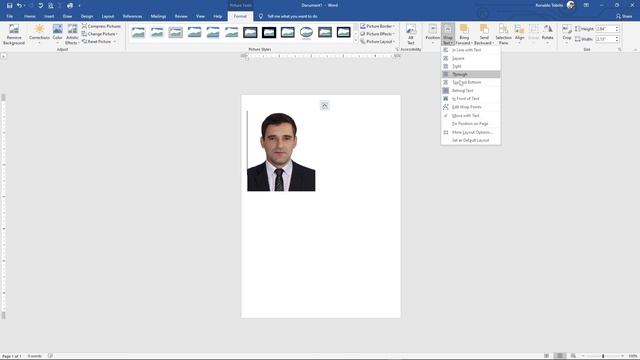Switch to Web Layout view in status bar

[x=573, y=356]
